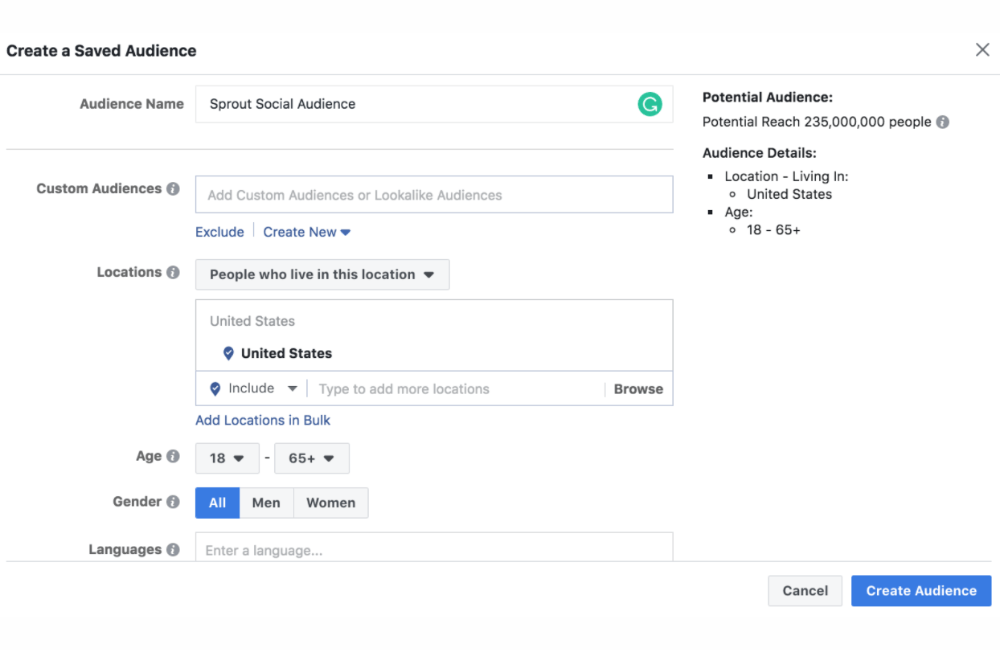This screenshot has height=650, width=1000.
Task: Click the Enter a language field
Action: (x=434, y=548)
